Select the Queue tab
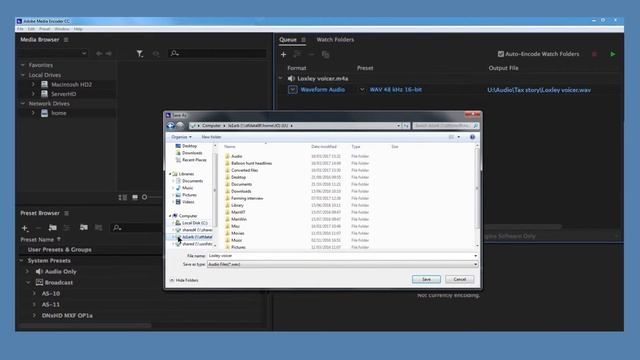 point(288,40)
